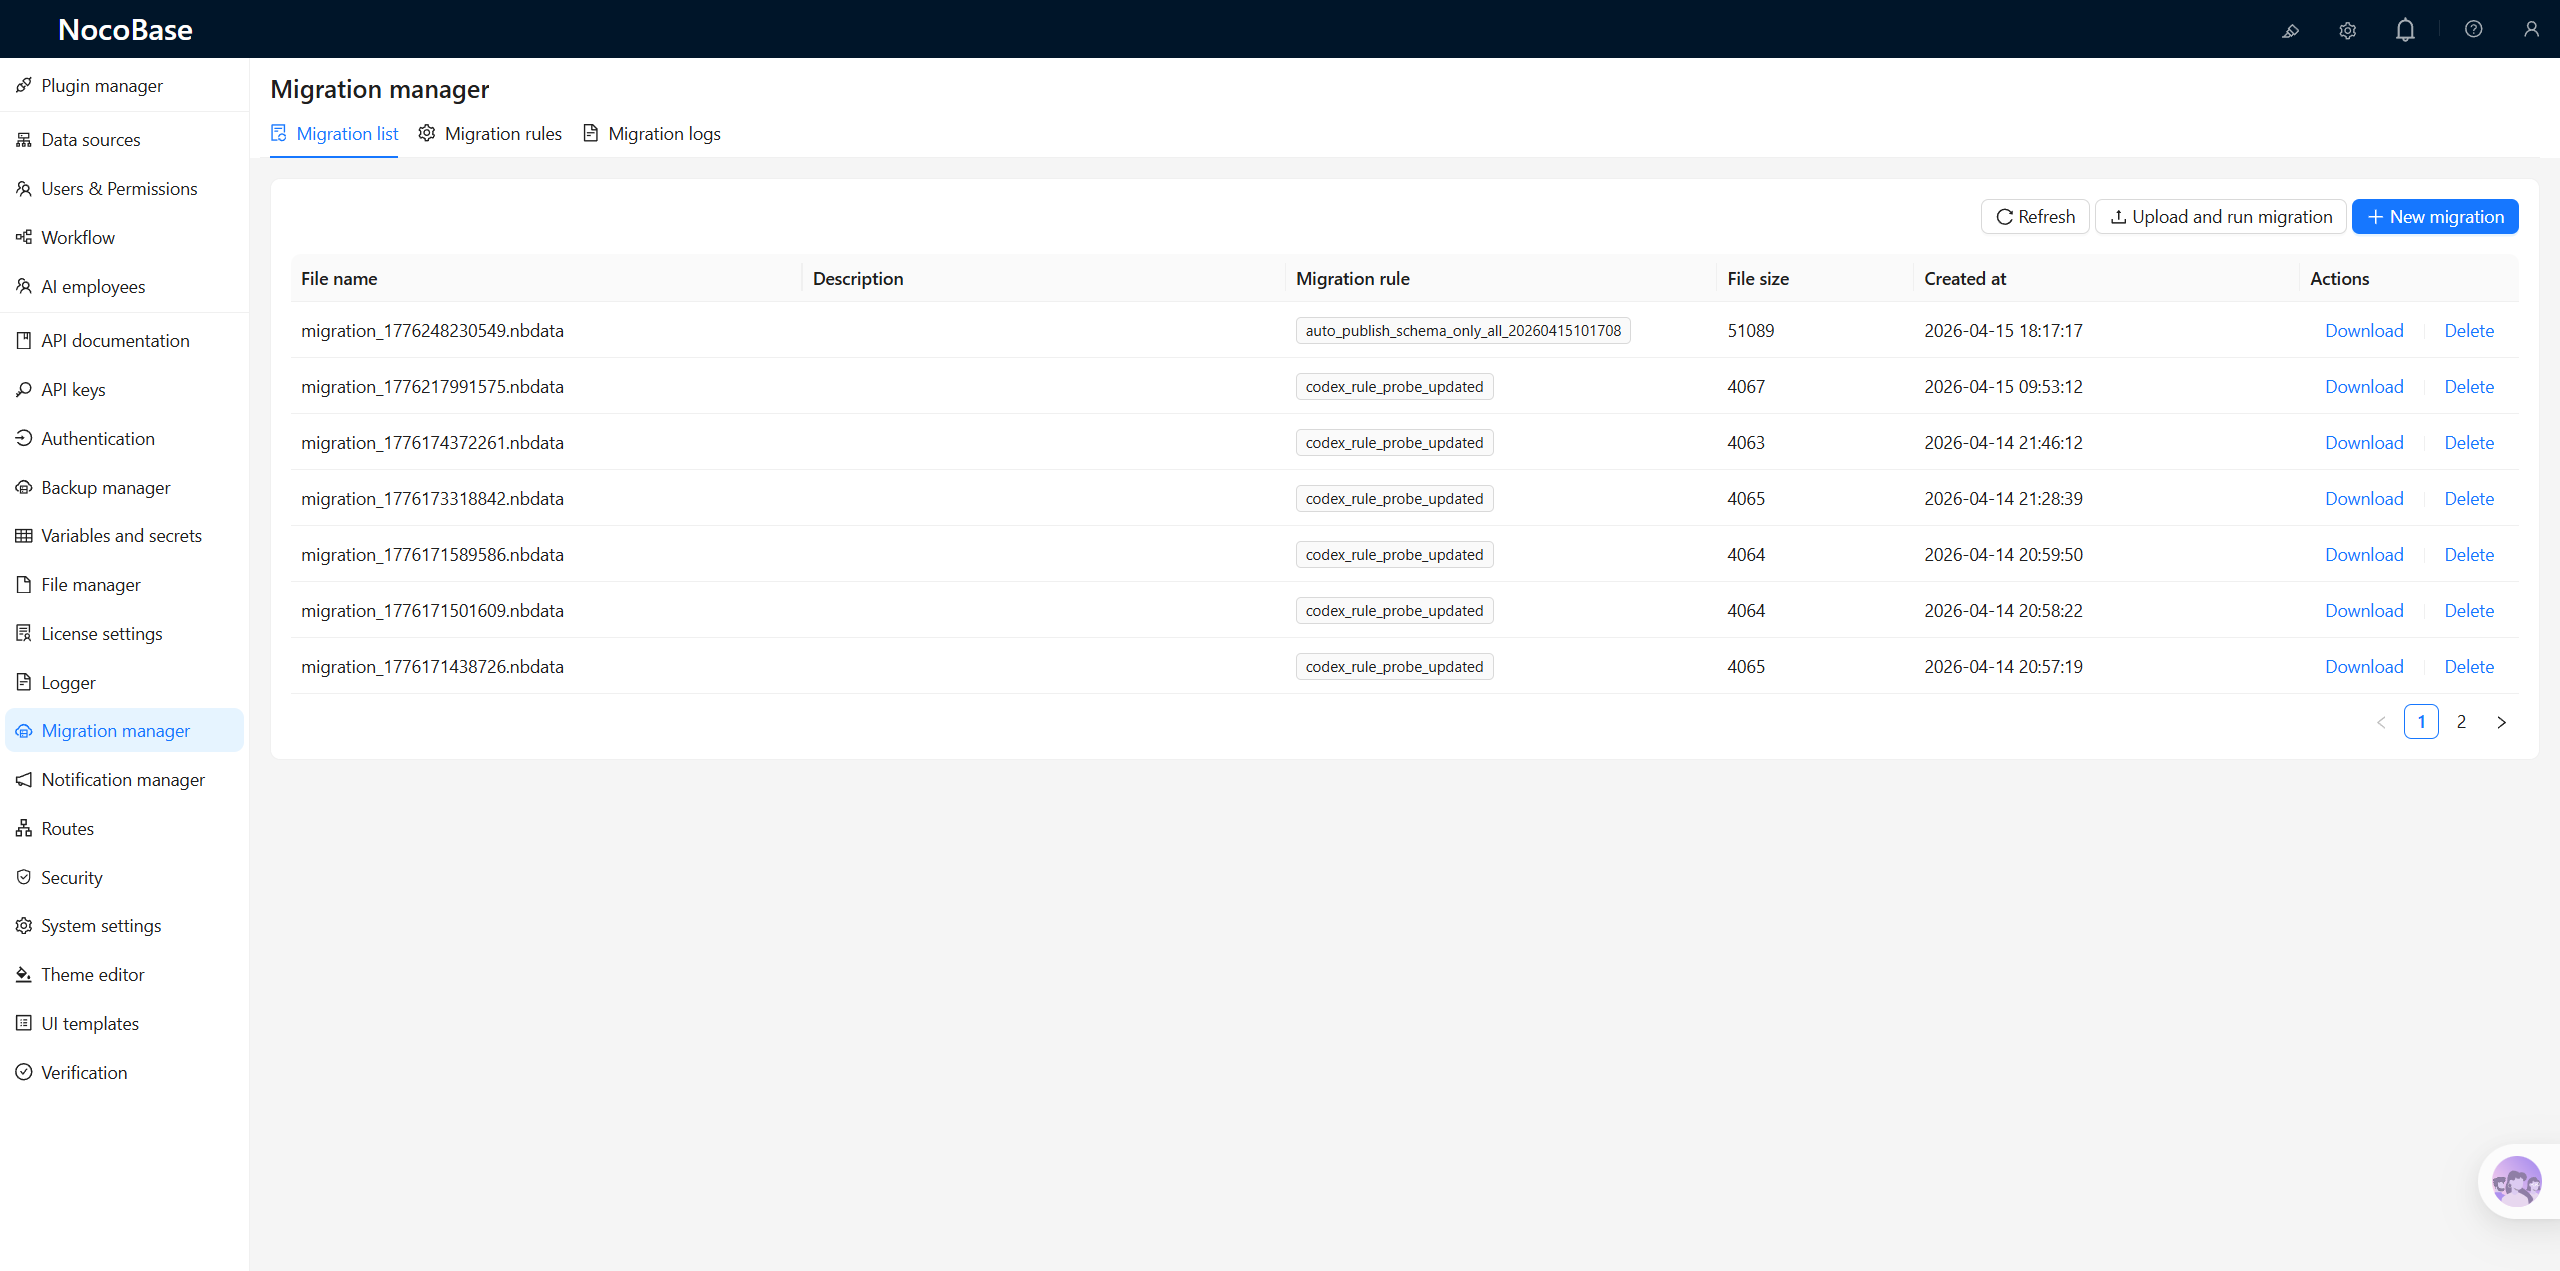Open the notifications bell icon

tap(2405, 30)
